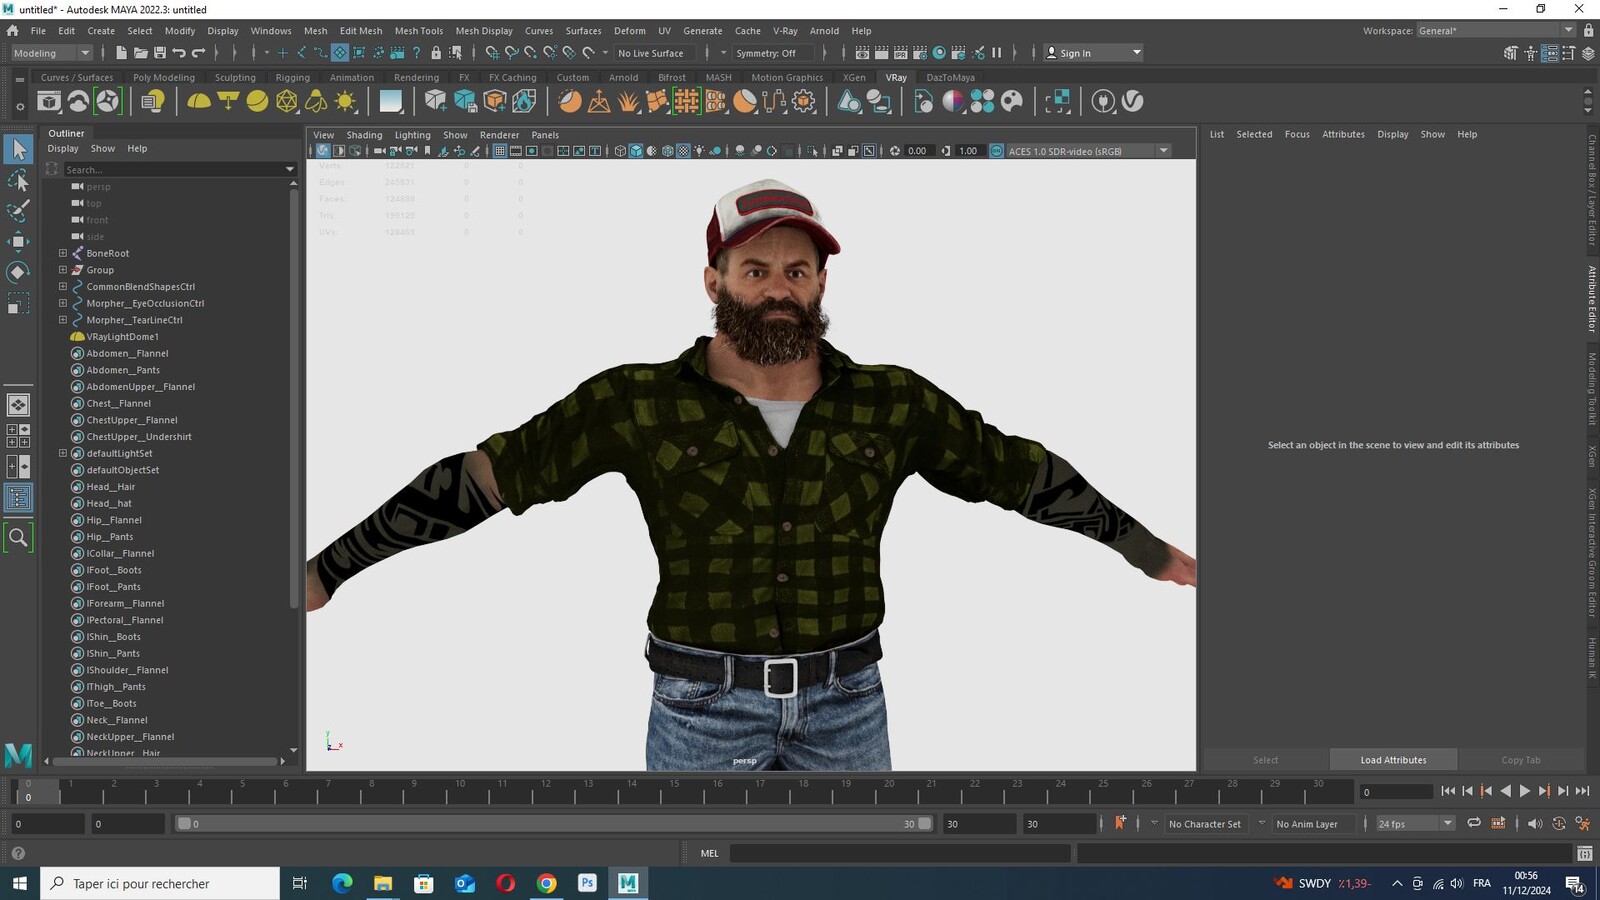Image resolution: width=1600 pixels, height=900 pixels.
Task: Click the V-Ray sun light shelf icon
Action: 346,101
